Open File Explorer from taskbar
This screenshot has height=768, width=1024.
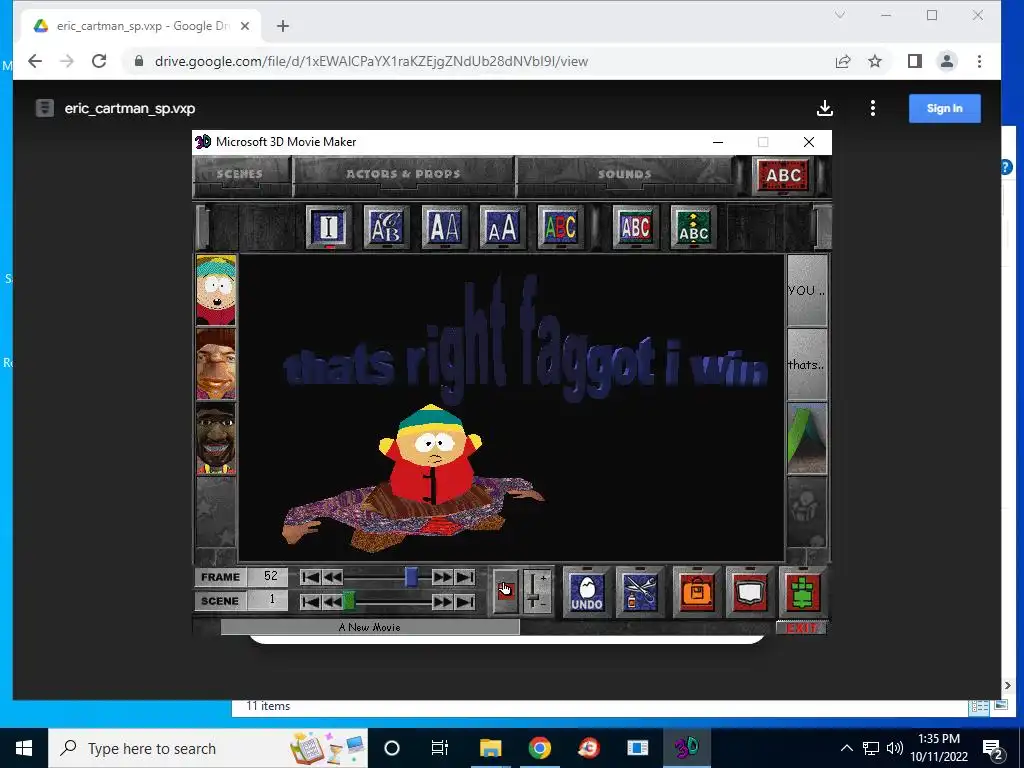tap(490, 748)
